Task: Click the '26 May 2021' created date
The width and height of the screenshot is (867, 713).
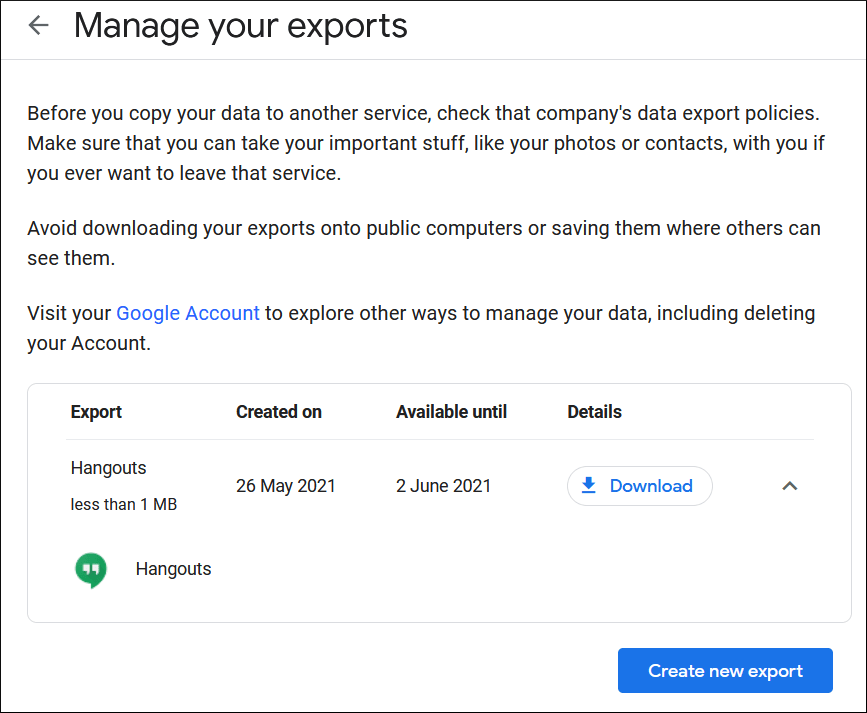Action: coord(286,486)
